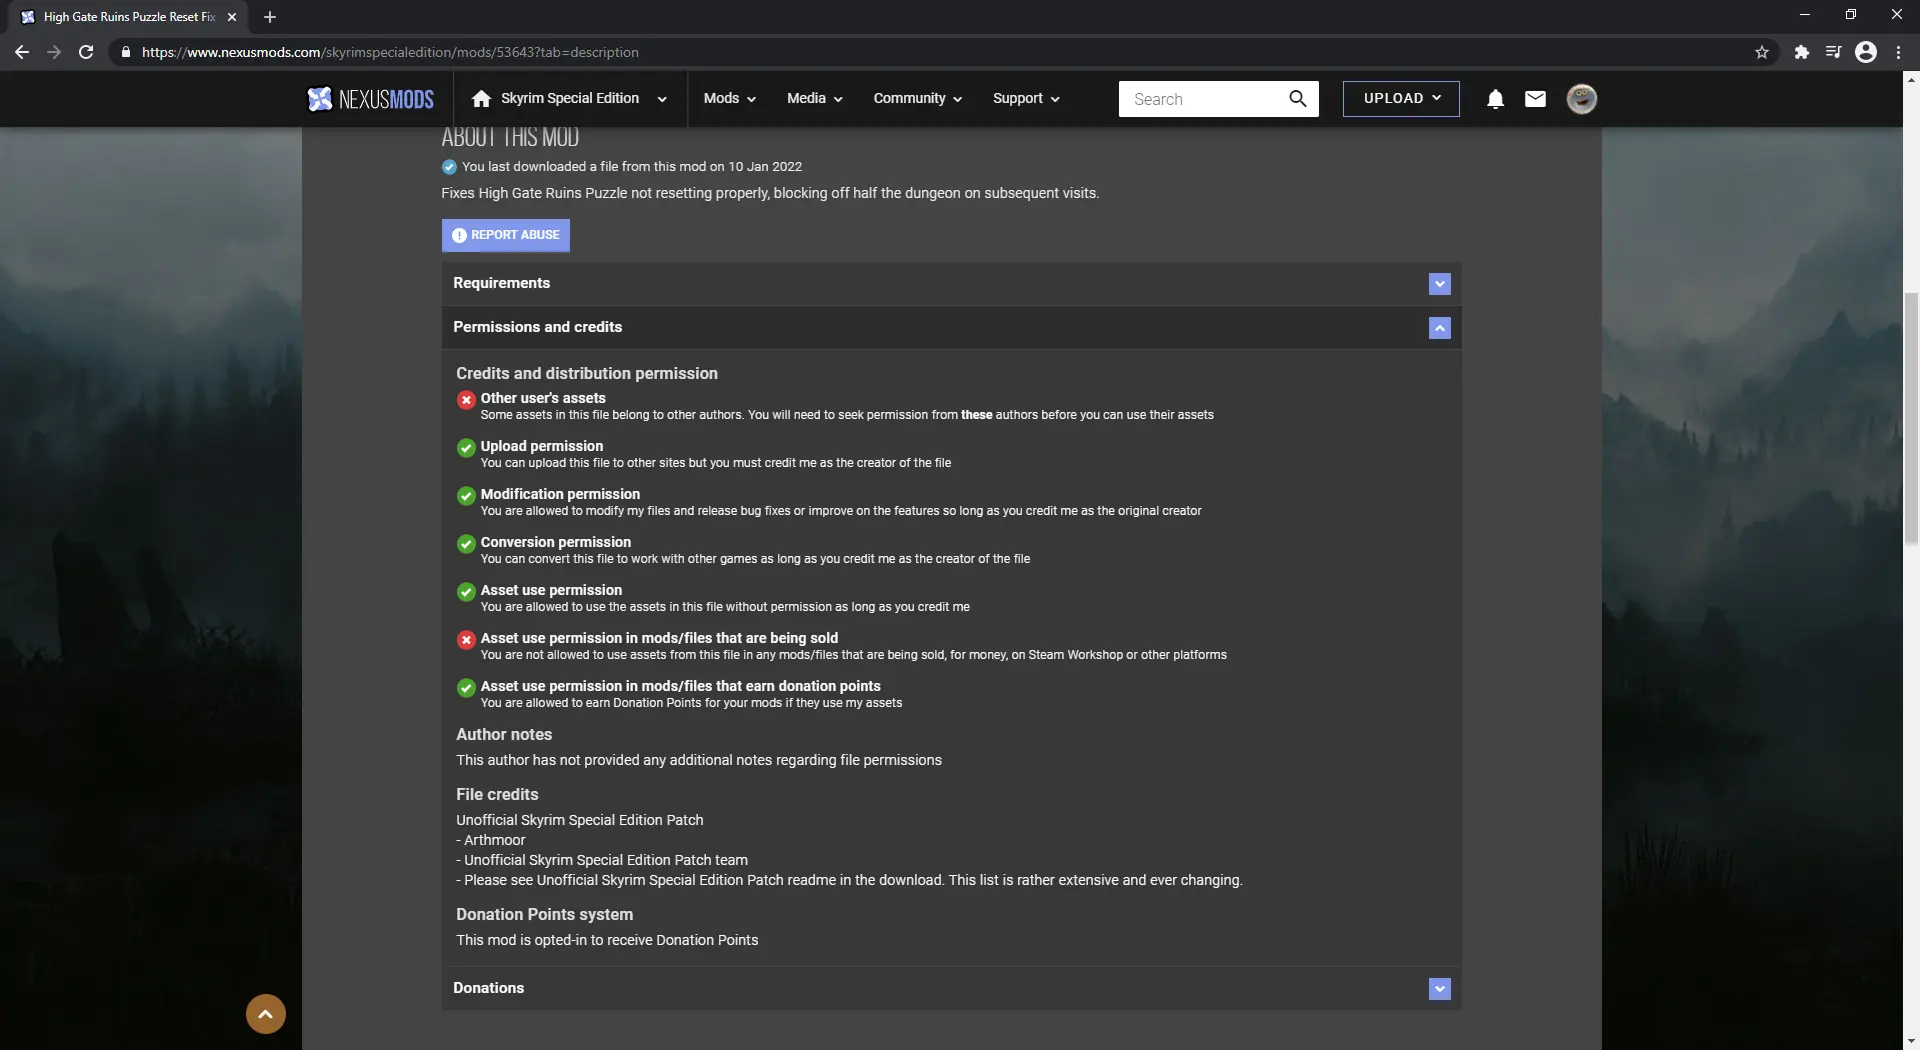Image resolution: width=1920 pixels, height=1050 pixels.
Task: Click 'Unofficial Skyrim Special Edition Patch' credit line
Action: tap(580, 820)
